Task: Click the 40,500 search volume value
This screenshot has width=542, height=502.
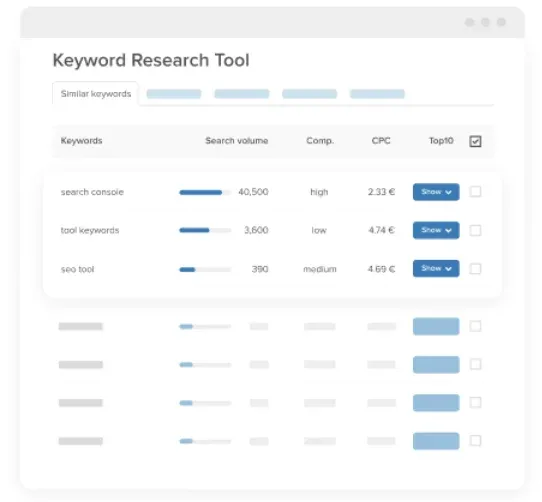Action: tap(253, 192)
